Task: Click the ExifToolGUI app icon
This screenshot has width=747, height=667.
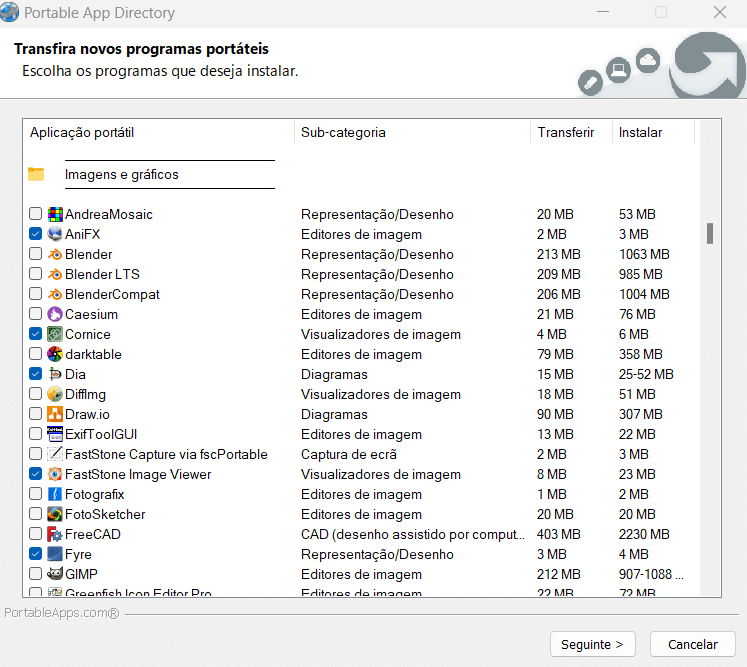Action: [55, 435]
